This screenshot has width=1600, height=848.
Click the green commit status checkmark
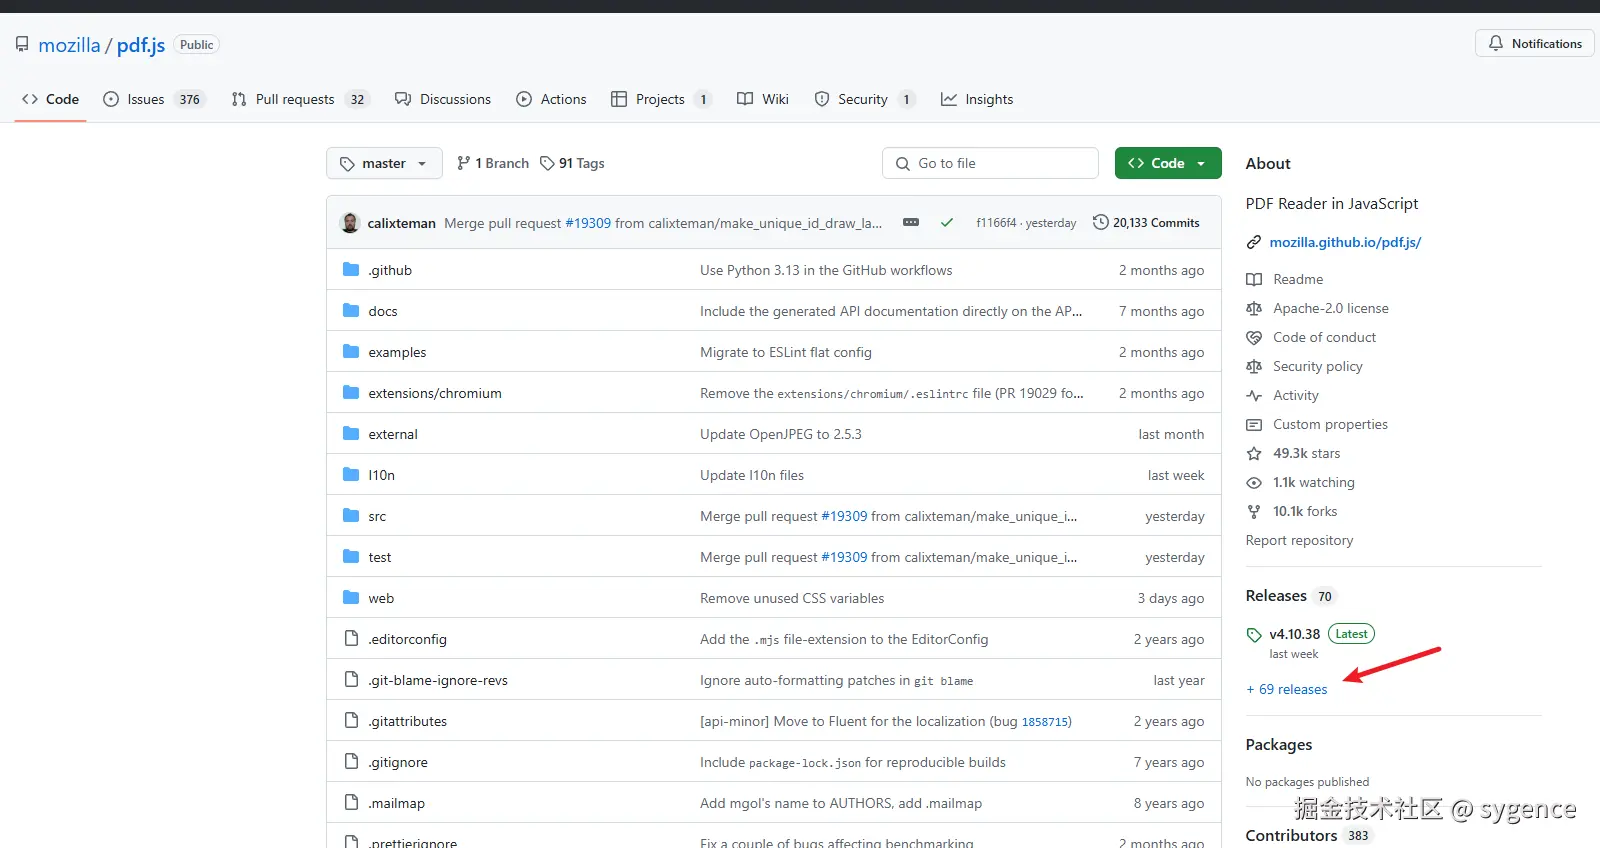click(946, 223)
